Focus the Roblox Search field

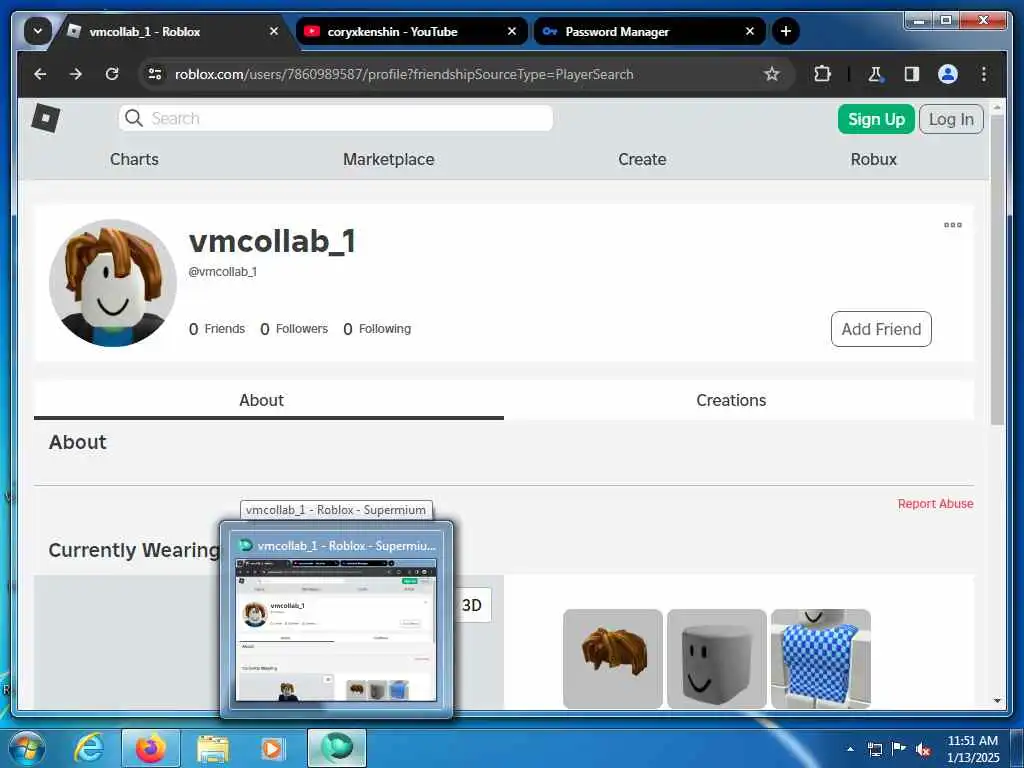coord(336,118)
